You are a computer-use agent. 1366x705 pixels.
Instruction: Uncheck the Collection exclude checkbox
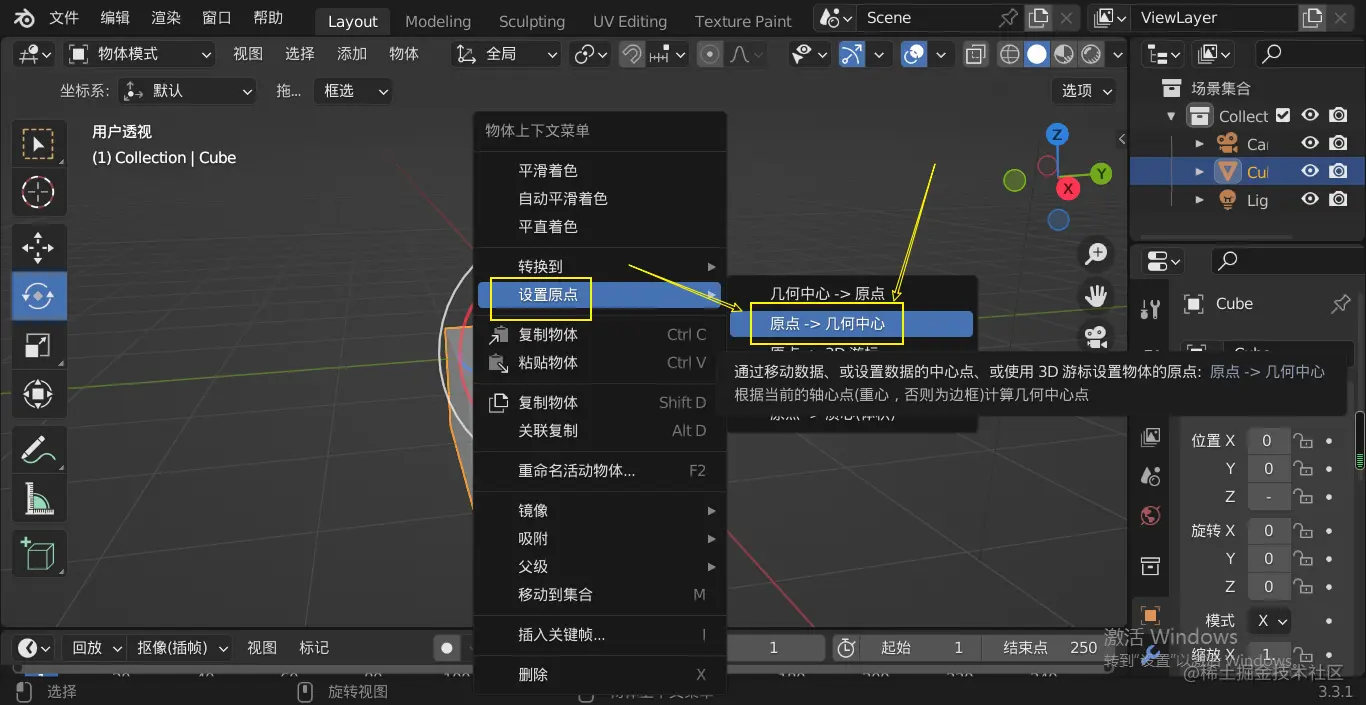[1283, 116]
